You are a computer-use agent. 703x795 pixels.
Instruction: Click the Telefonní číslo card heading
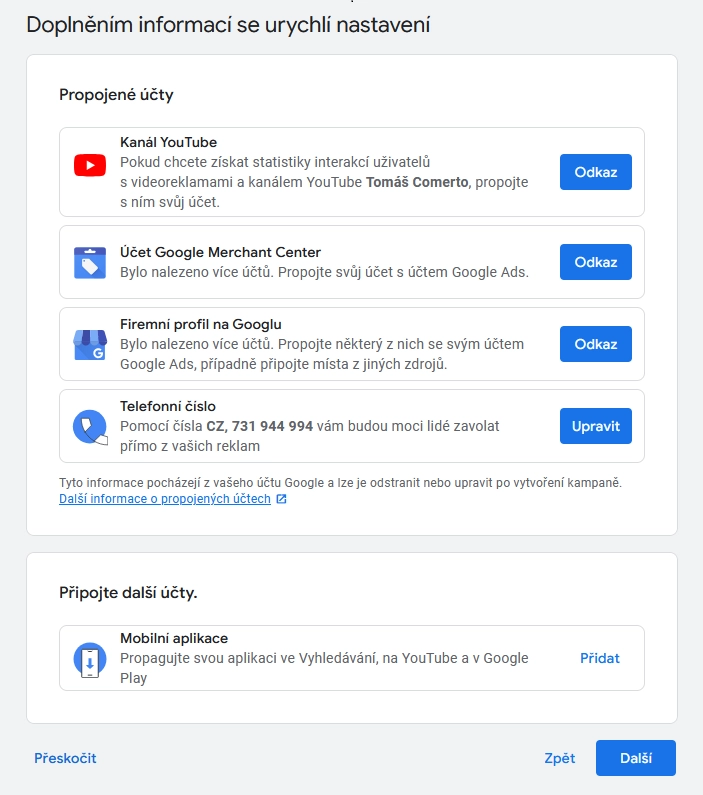coord(168,406)
